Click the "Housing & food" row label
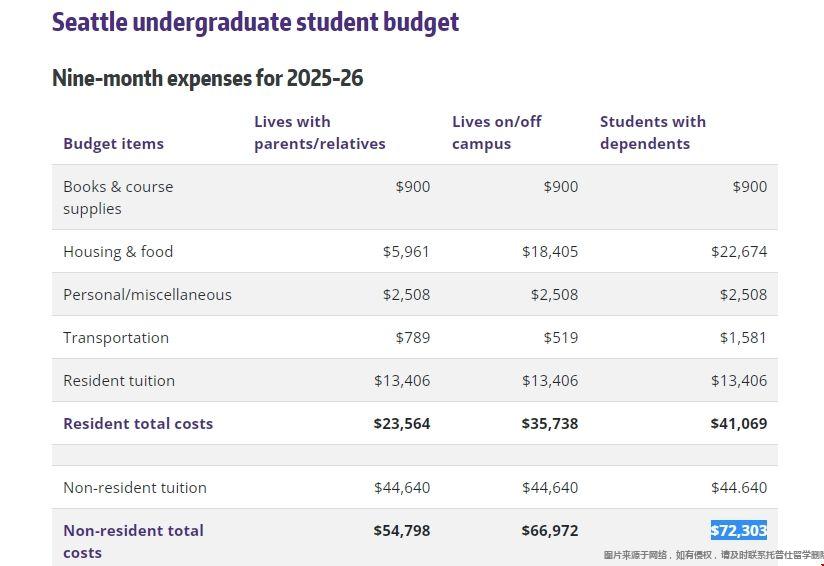This screenshot has width=824, height=566. point(118,251)
